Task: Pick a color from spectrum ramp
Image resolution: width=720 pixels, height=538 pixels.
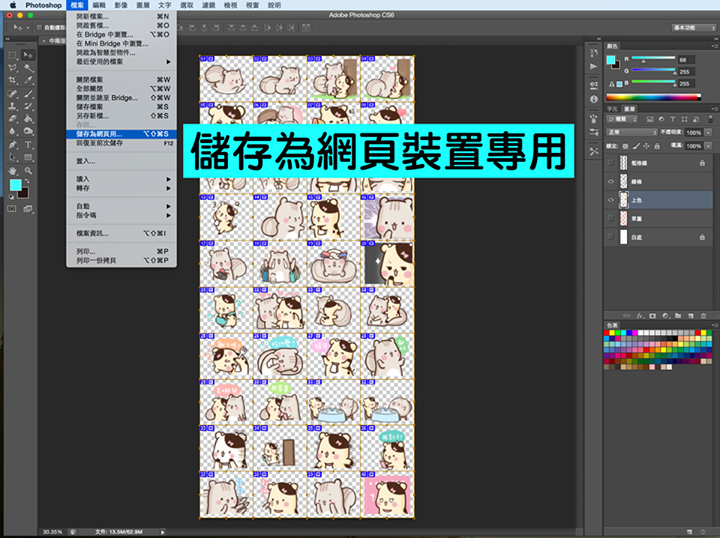Action: point(653,97)
